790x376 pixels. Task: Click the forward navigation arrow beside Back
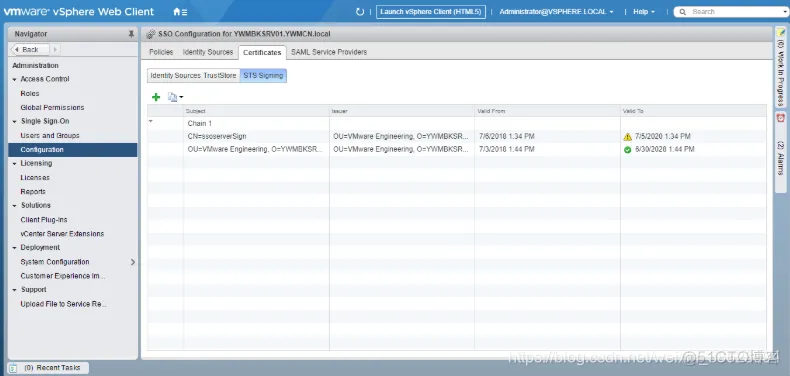tap(55, 49)
